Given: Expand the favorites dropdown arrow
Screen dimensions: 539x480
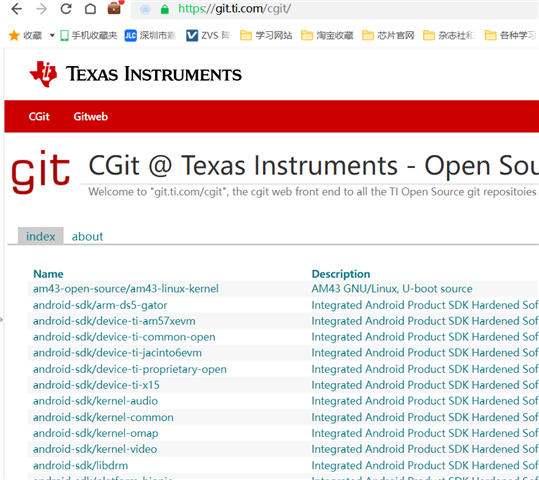Looking at the screenshot, I should [x=52, y=35].
